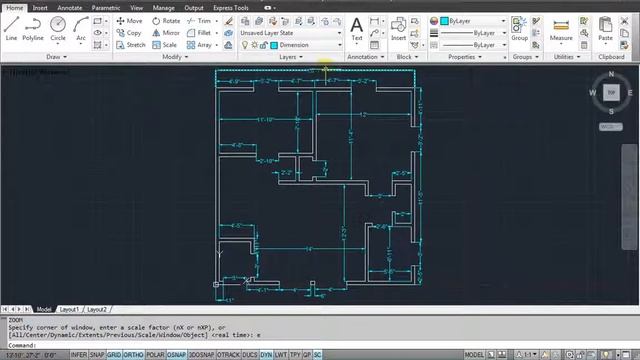Click the Erase icon in Modify panel
Viewport: 640px width, 360px height.
pos(229,21)
